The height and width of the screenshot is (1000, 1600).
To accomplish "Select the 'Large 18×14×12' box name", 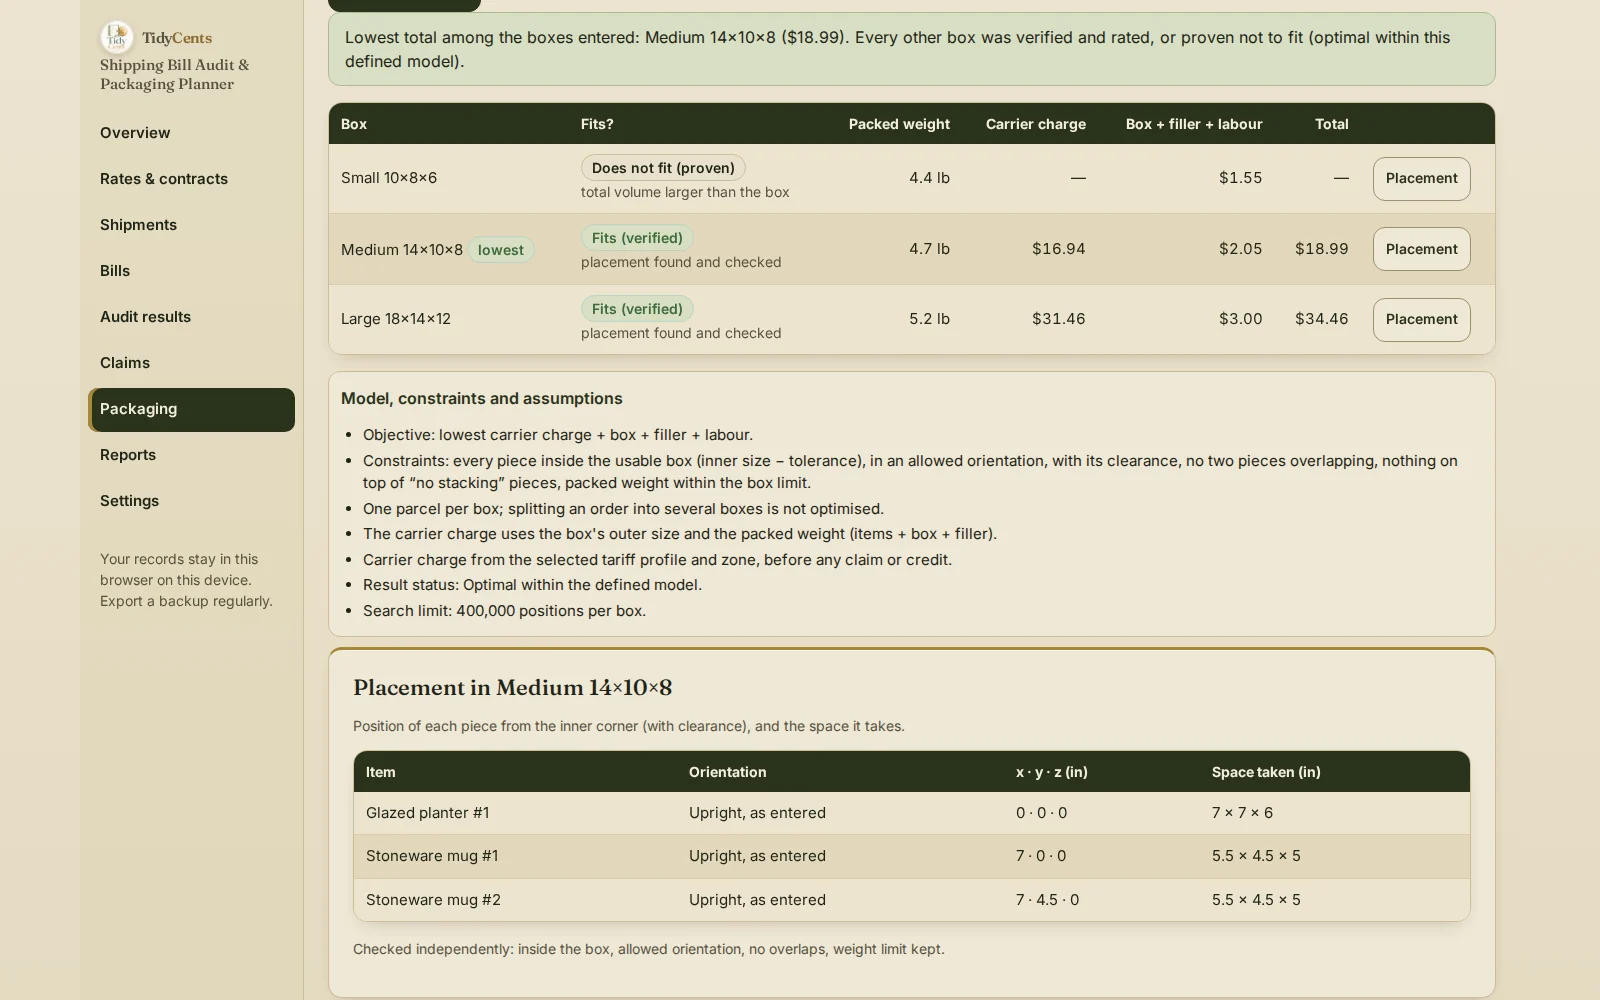I will (x=396, y=319).
